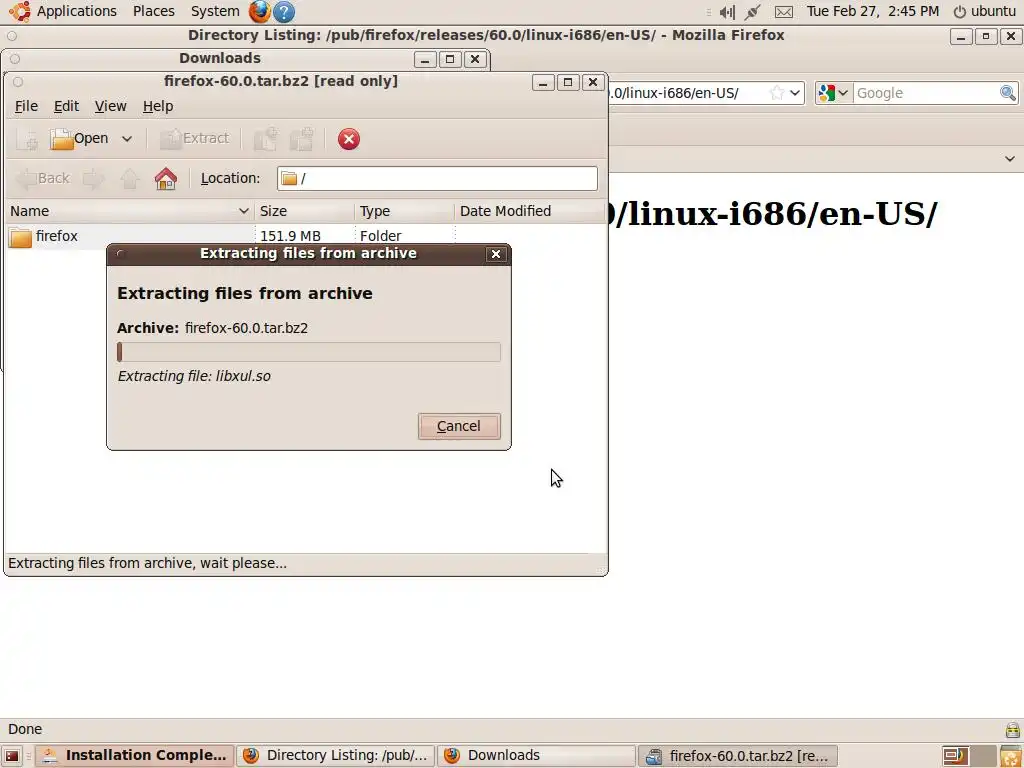Click the 151.9 MB size cell
This screenshot has height=768, width=1024.
point(290,236)
